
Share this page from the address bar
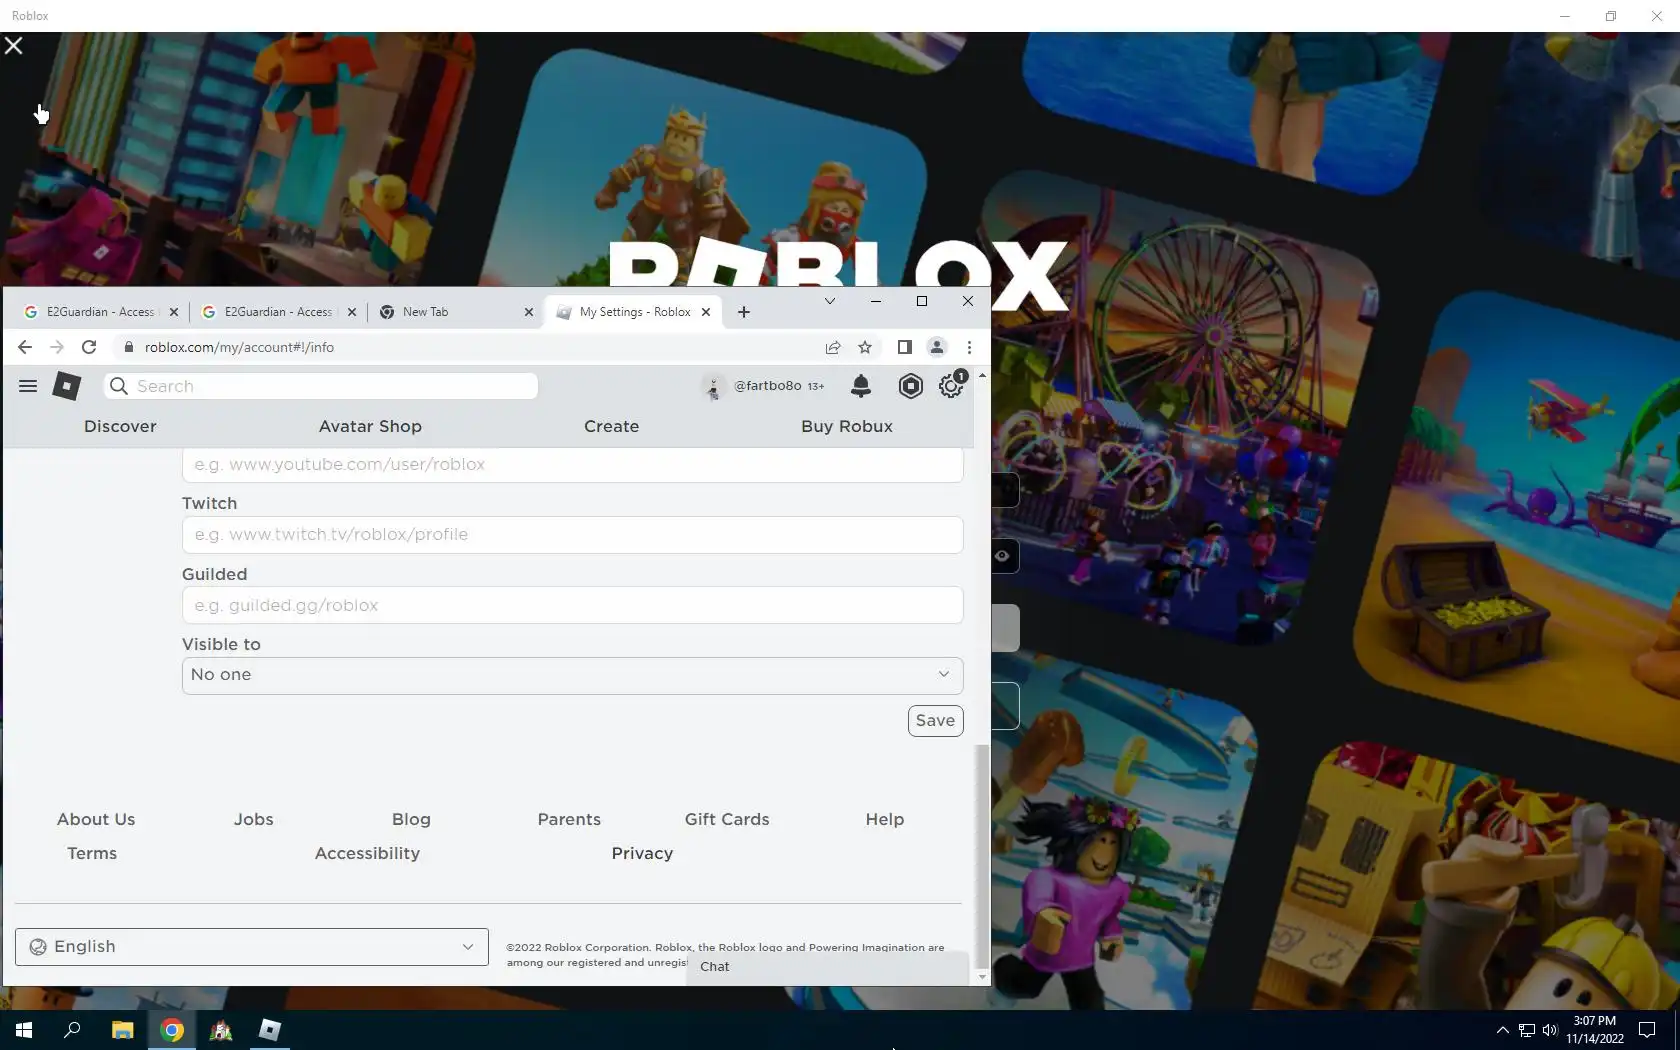833,347
